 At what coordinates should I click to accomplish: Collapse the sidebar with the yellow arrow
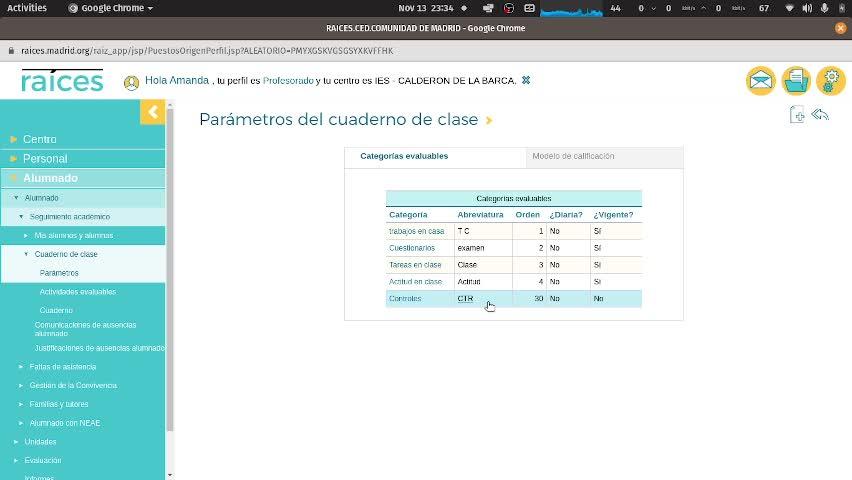[x=153, y=112]
